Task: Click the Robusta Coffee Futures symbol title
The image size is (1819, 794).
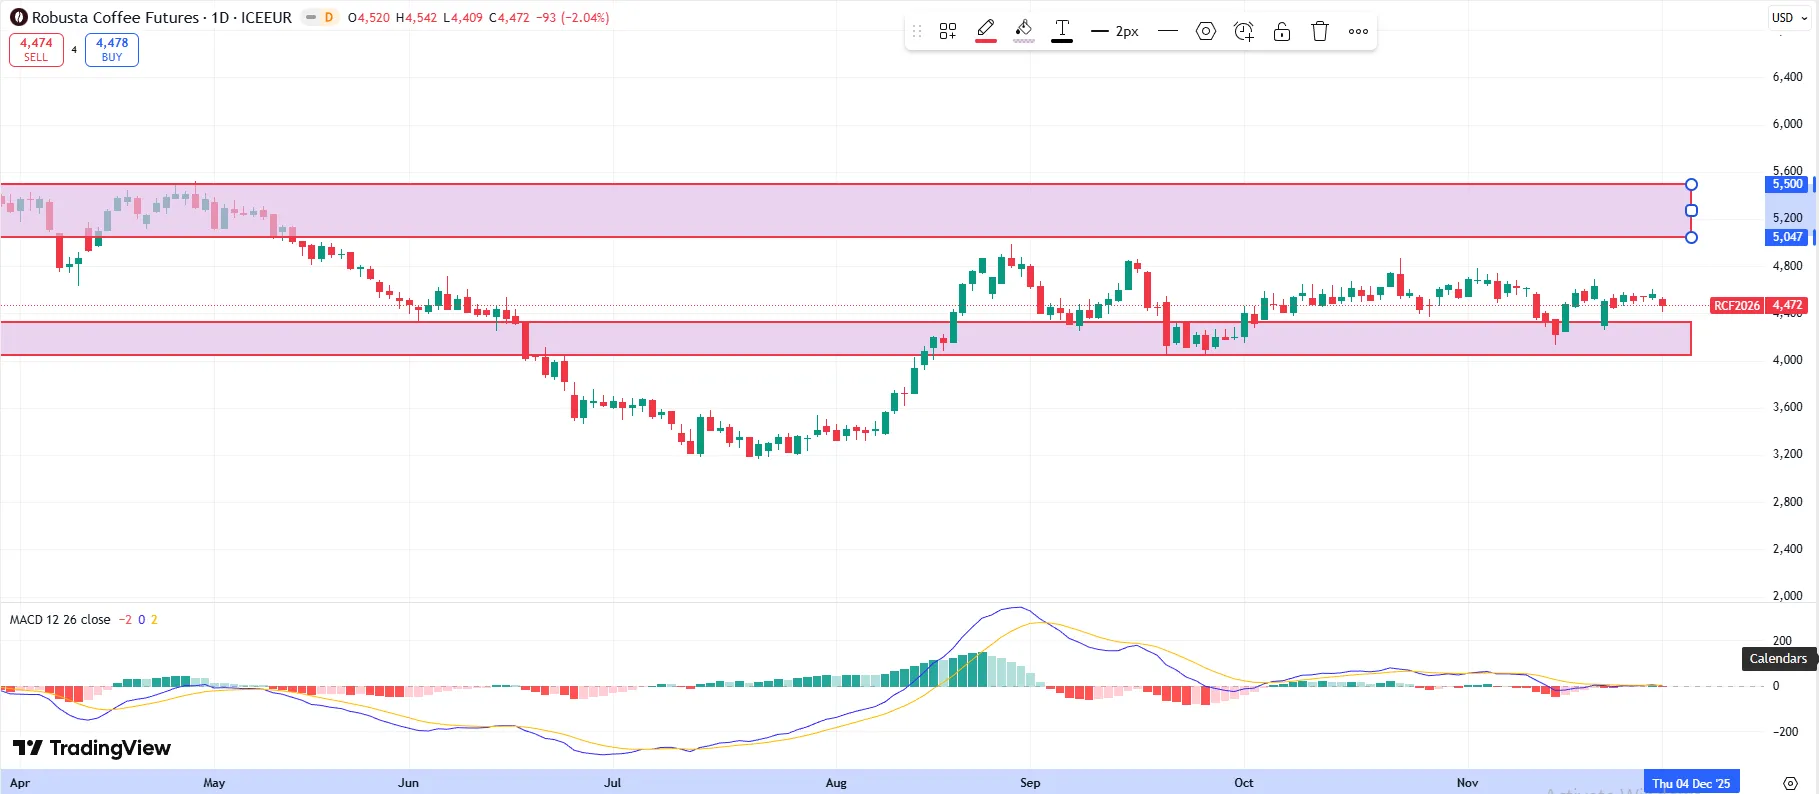Action: tap(115, 17)
